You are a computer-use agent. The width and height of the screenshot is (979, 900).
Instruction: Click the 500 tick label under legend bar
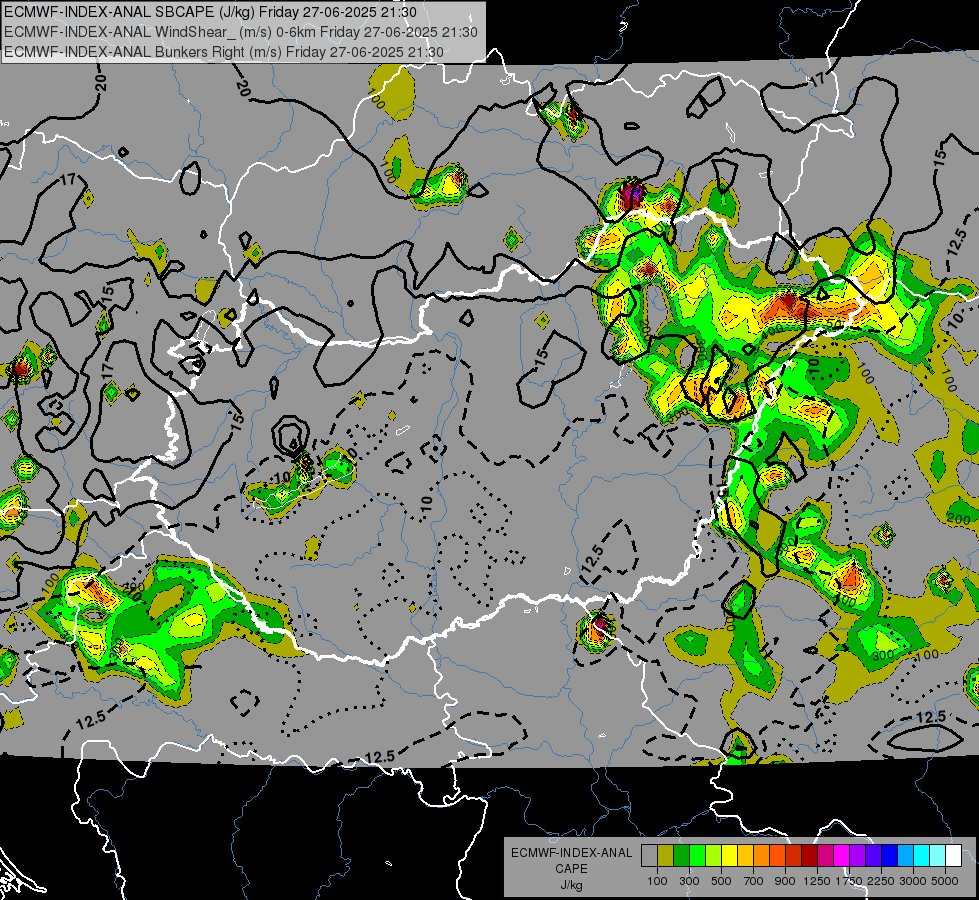721,881
